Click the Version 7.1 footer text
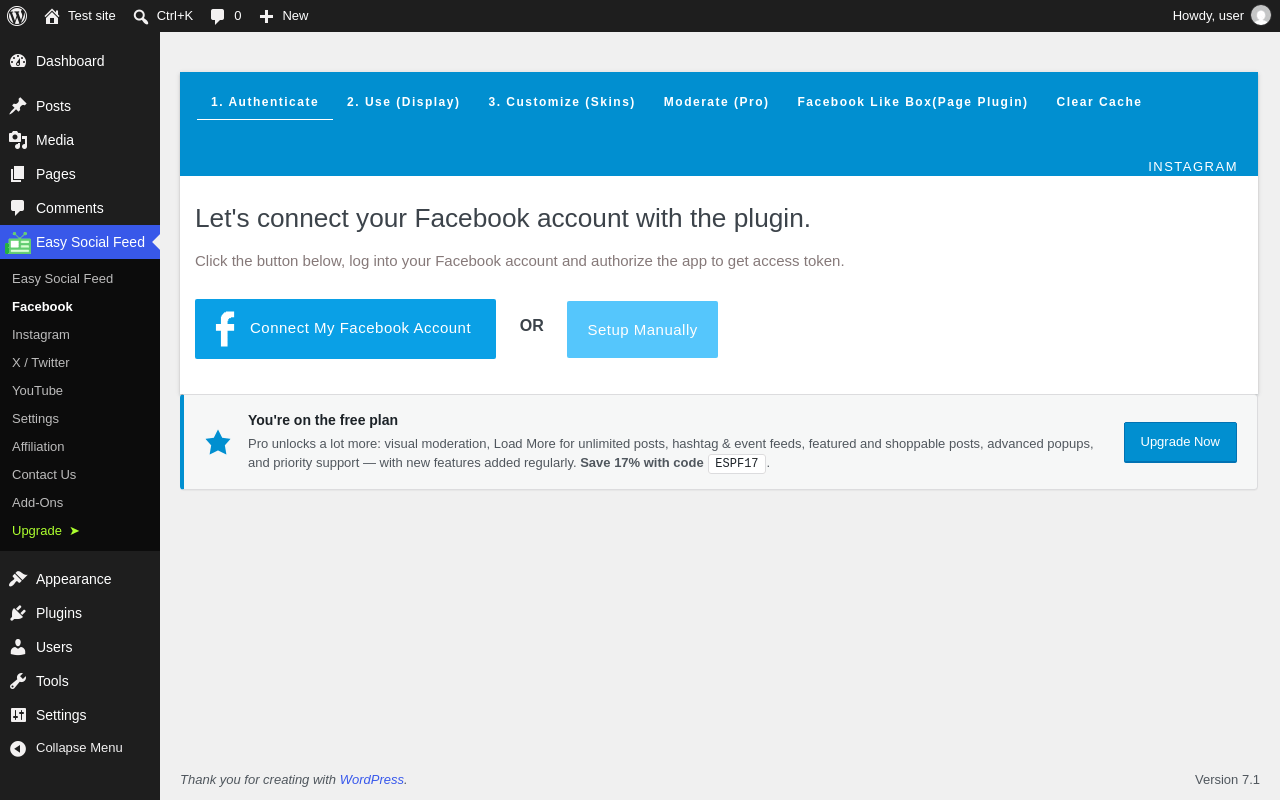 click(x=1227, y=780)
